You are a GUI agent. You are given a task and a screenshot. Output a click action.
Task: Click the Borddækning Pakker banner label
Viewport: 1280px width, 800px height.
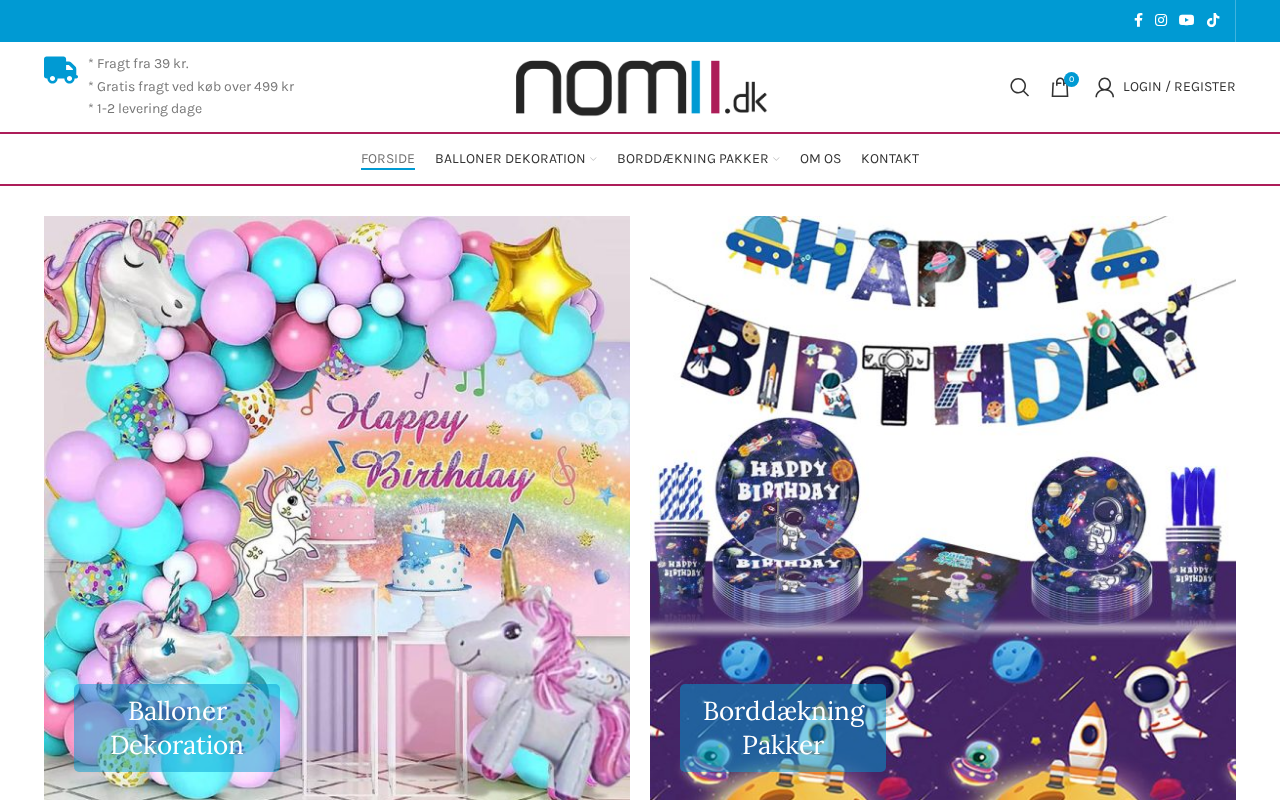tap(783, 728)
